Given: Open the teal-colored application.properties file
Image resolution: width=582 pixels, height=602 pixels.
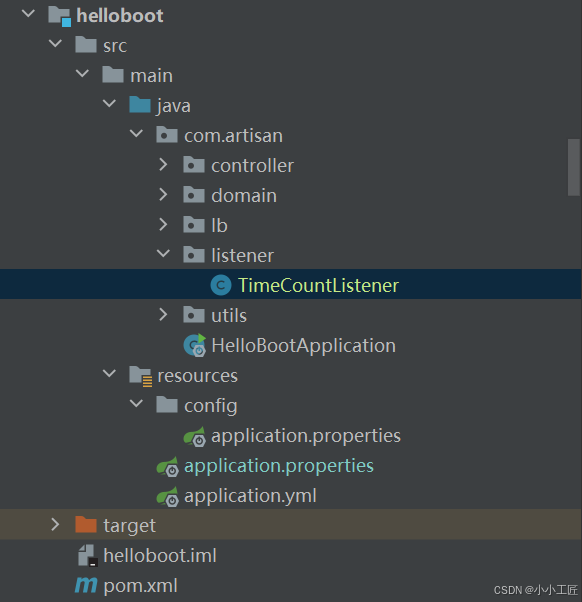Looking at the screenshot, I should coord(279,466).
